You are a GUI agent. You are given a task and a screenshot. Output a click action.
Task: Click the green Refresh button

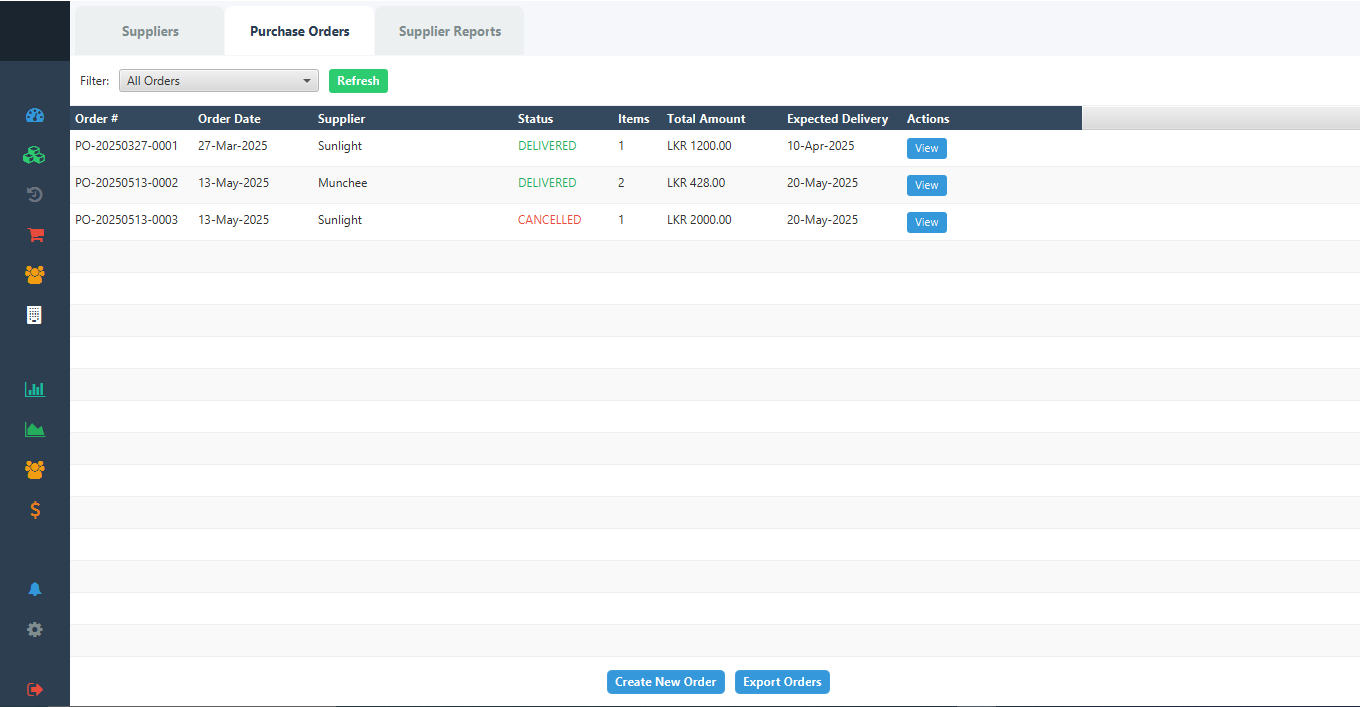point(358,81)
